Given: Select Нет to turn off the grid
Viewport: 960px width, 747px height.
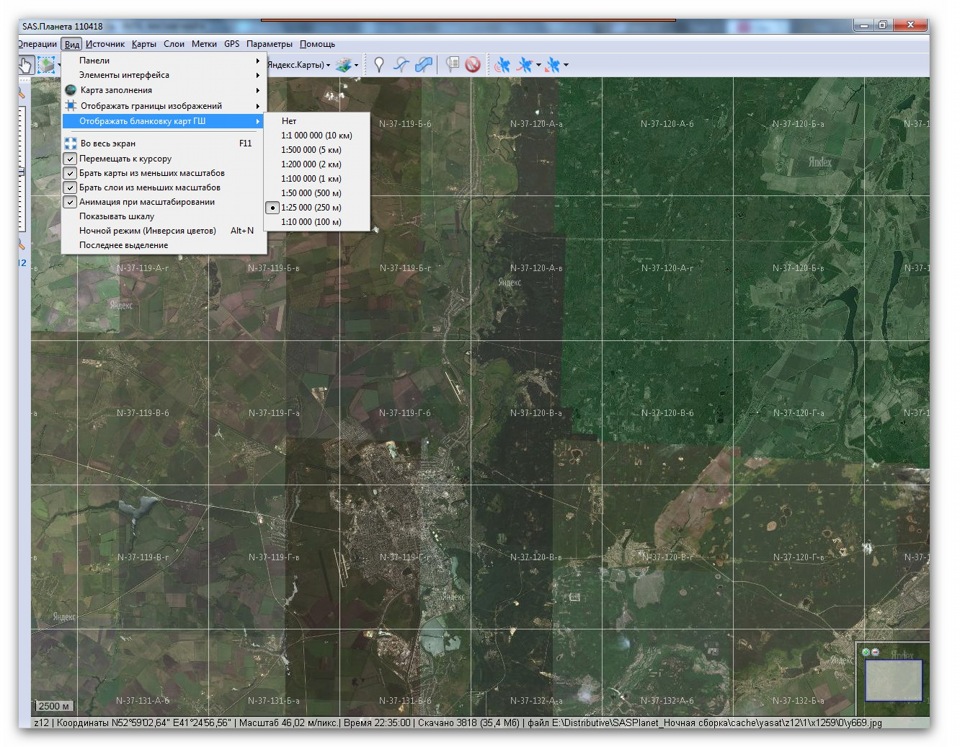Looking at the screenshot, I should 317,121.
